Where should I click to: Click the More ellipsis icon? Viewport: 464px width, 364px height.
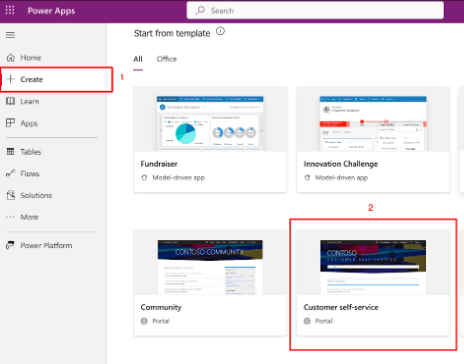(x=10, y=217)
